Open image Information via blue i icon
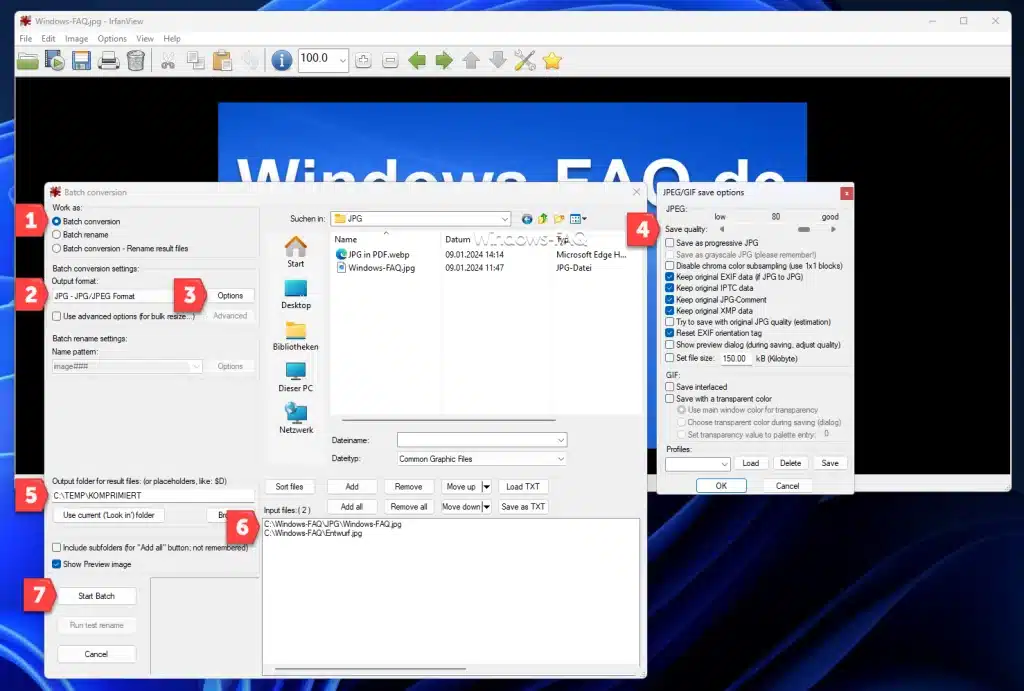 [281, 61]
